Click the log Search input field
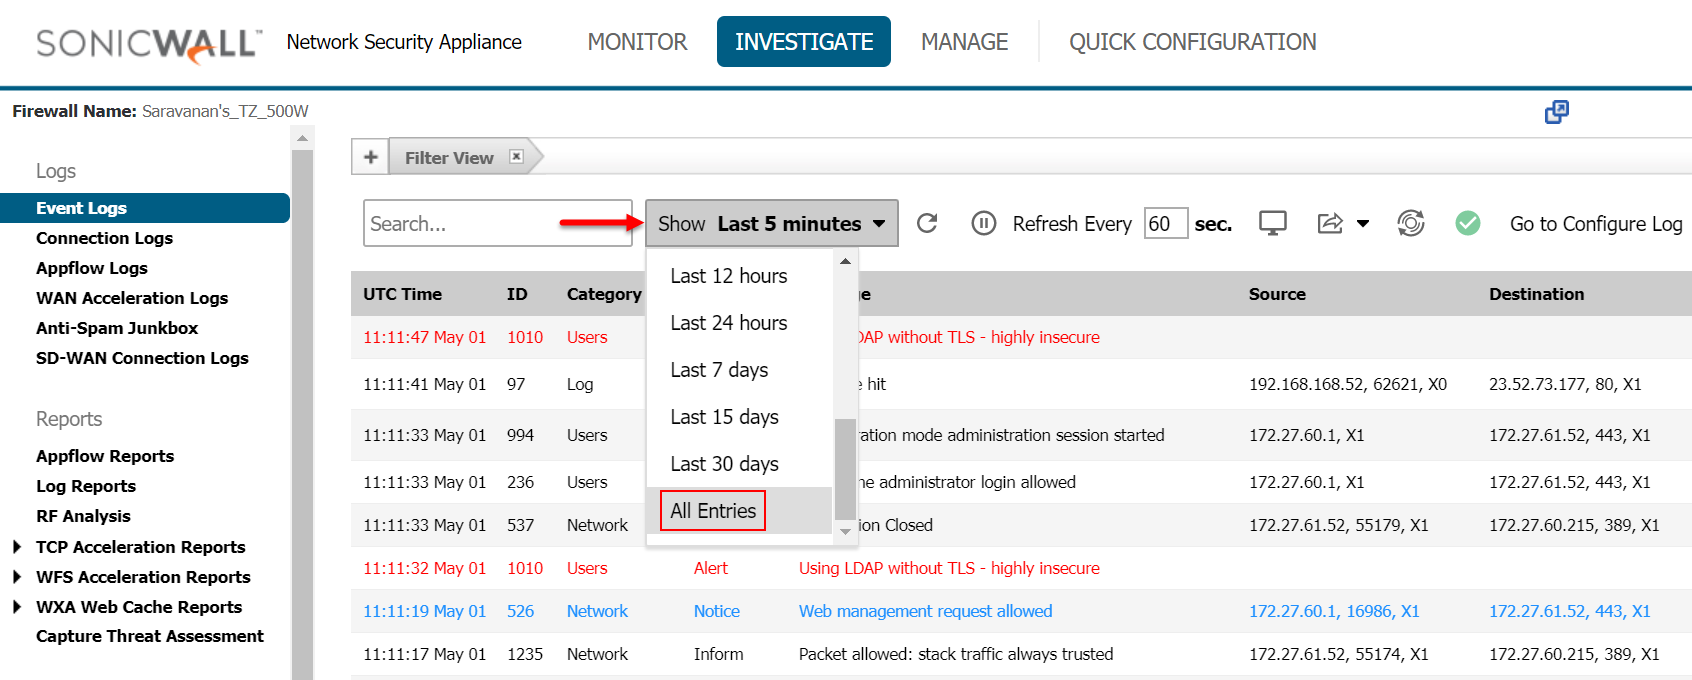Viewport: 1692px width, 680px height. pos(497,223)
